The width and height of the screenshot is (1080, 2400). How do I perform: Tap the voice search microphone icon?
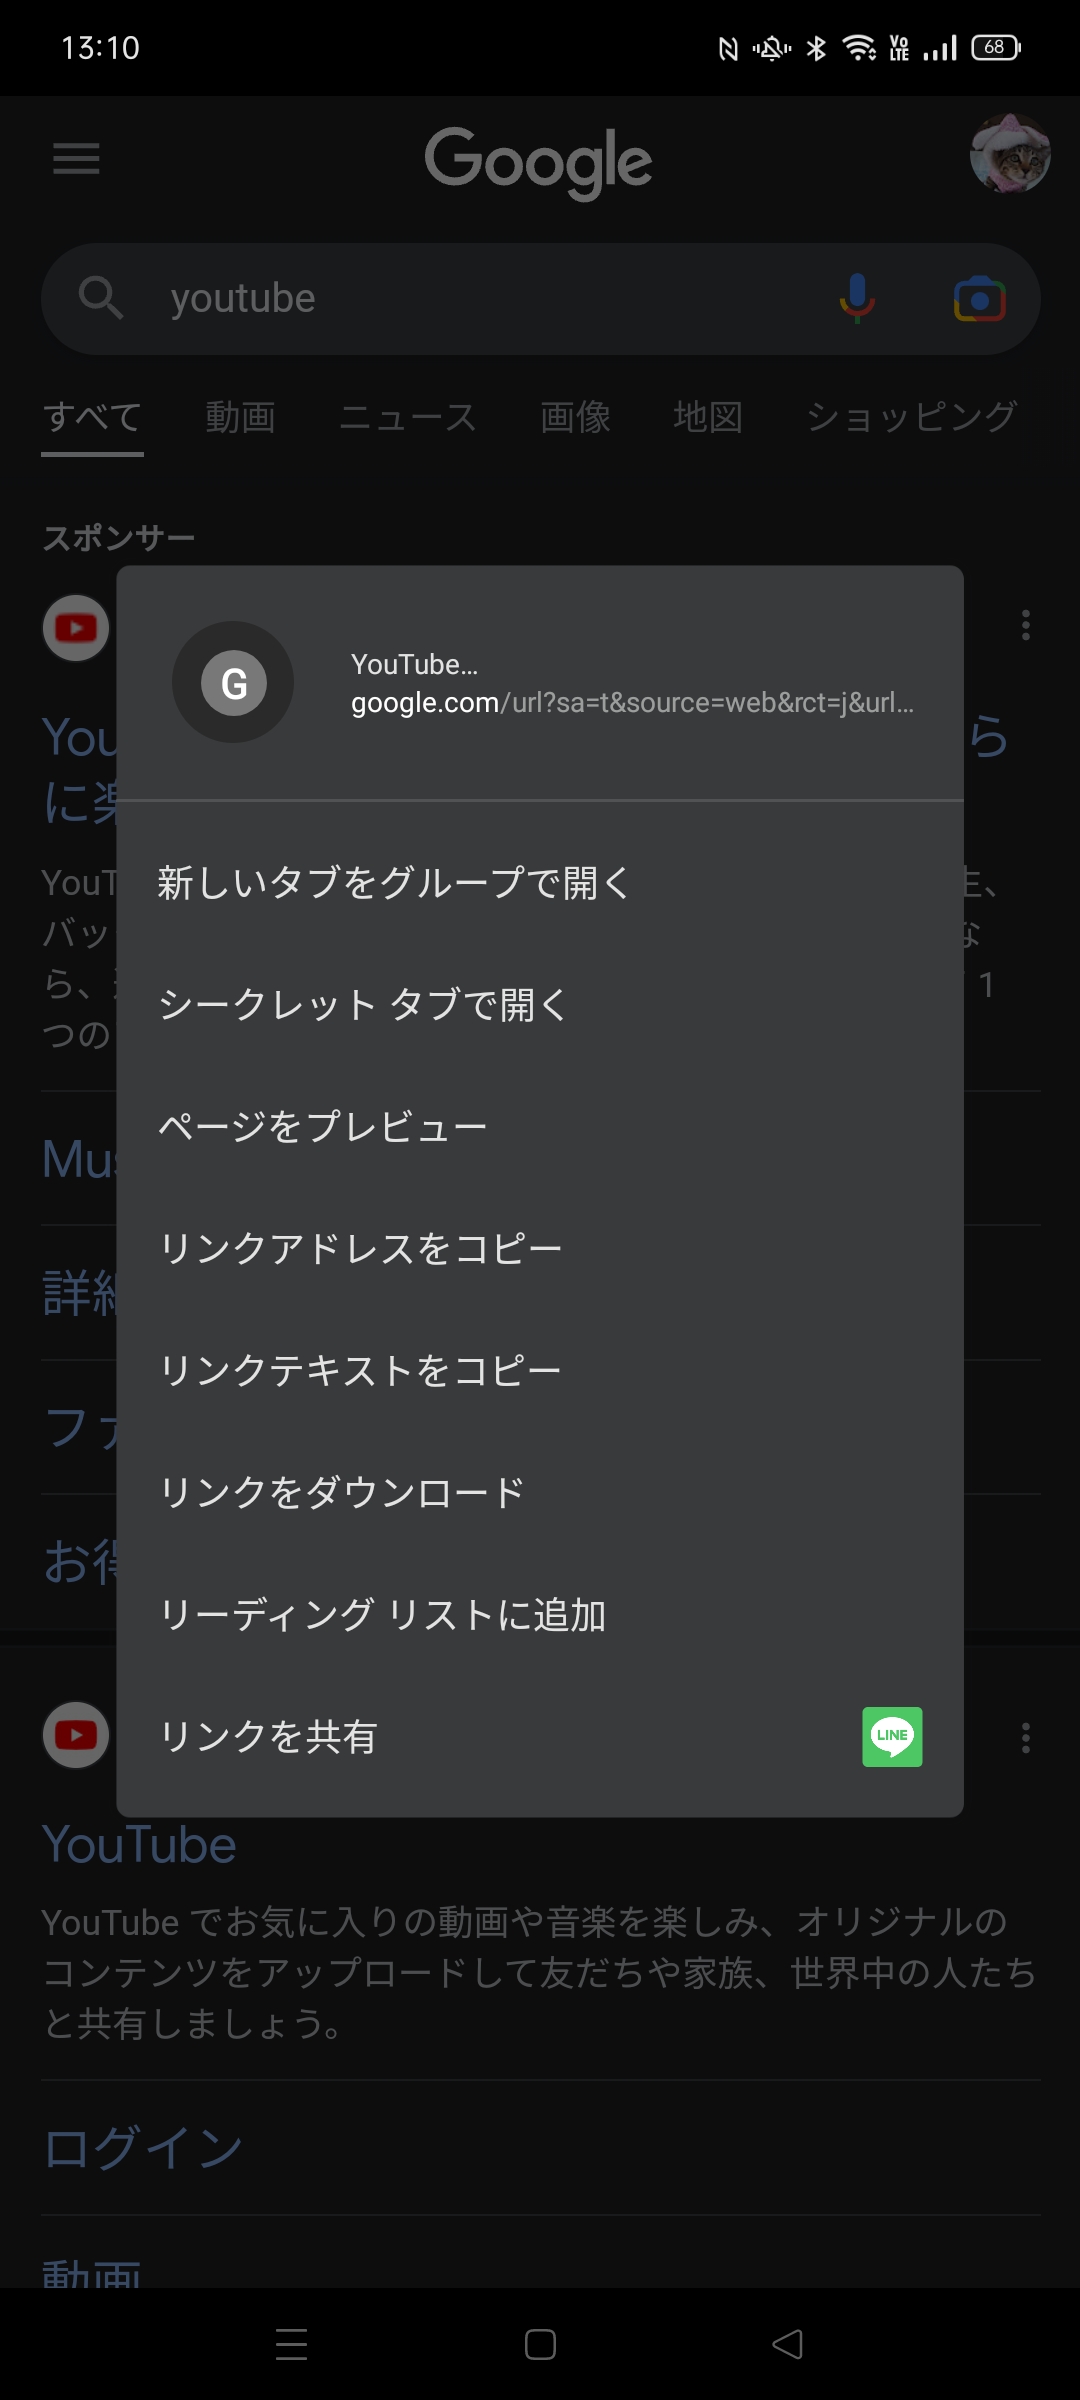(857, 298)
